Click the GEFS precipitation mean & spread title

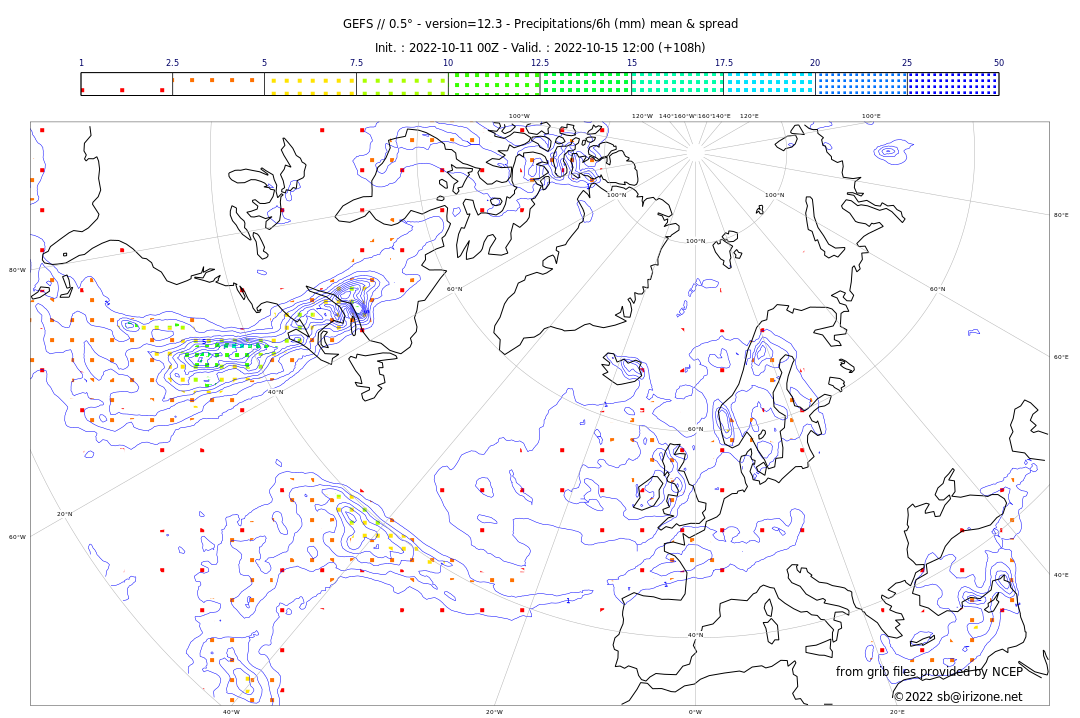pyautogui.click(x=541, y=24)
